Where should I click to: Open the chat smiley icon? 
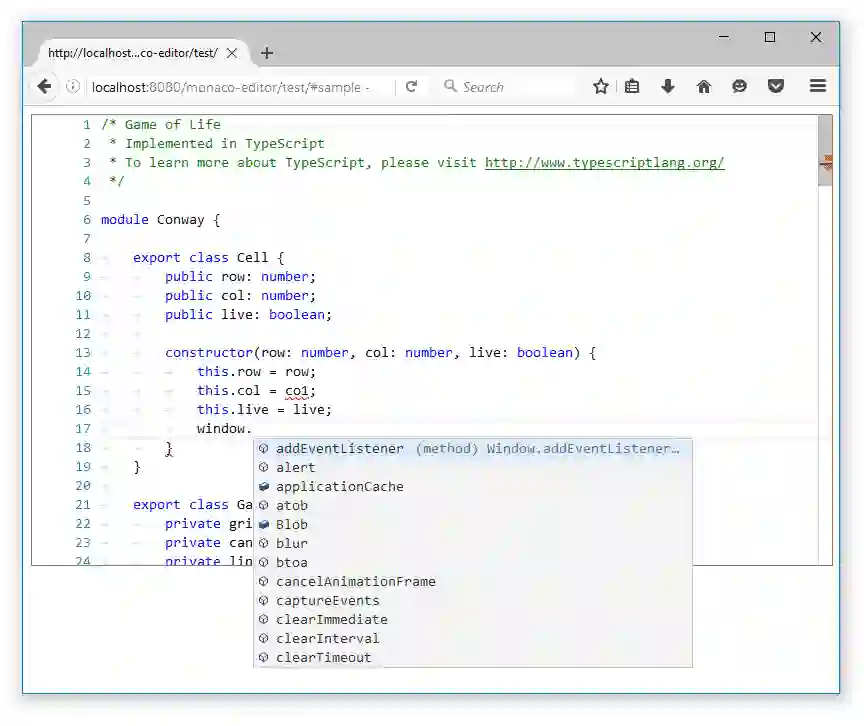pos(739,86)
